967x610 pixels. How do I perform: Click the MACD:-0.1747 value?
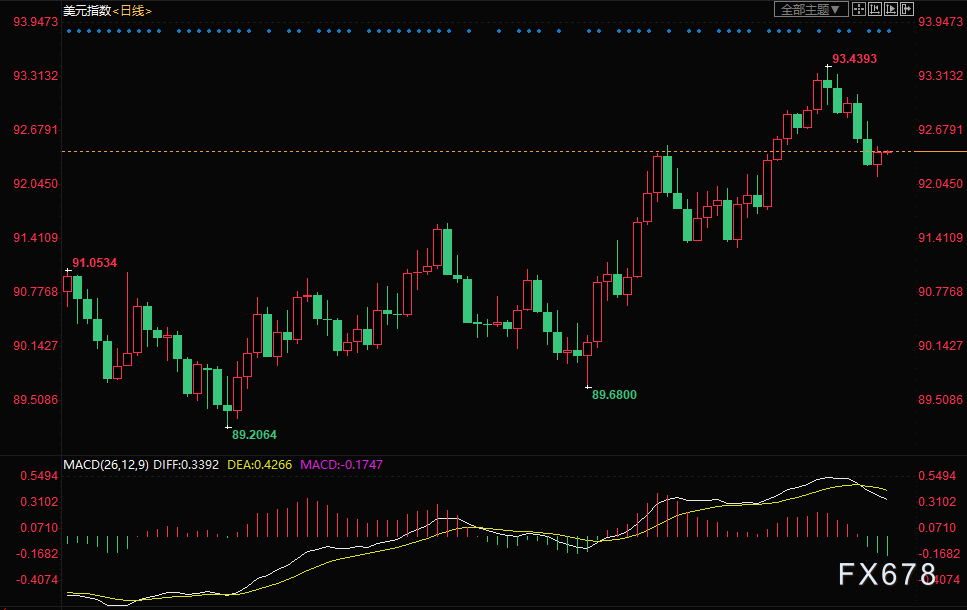[342, 464]
